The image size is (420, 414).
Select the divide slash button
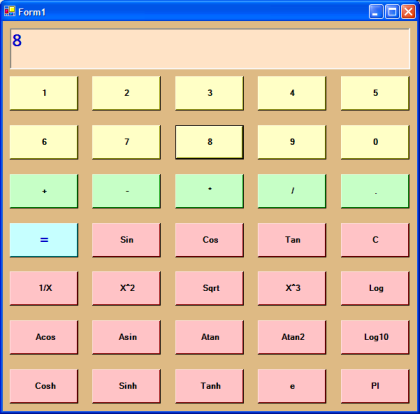pyautogui.click(x=292, y=191)
